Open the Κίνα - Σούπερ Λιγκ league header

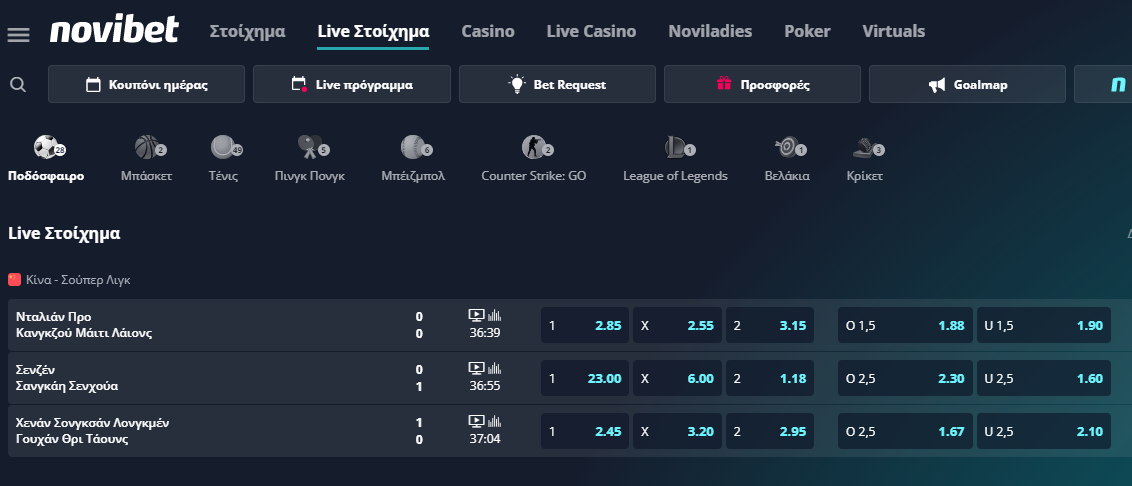point(70,280)
